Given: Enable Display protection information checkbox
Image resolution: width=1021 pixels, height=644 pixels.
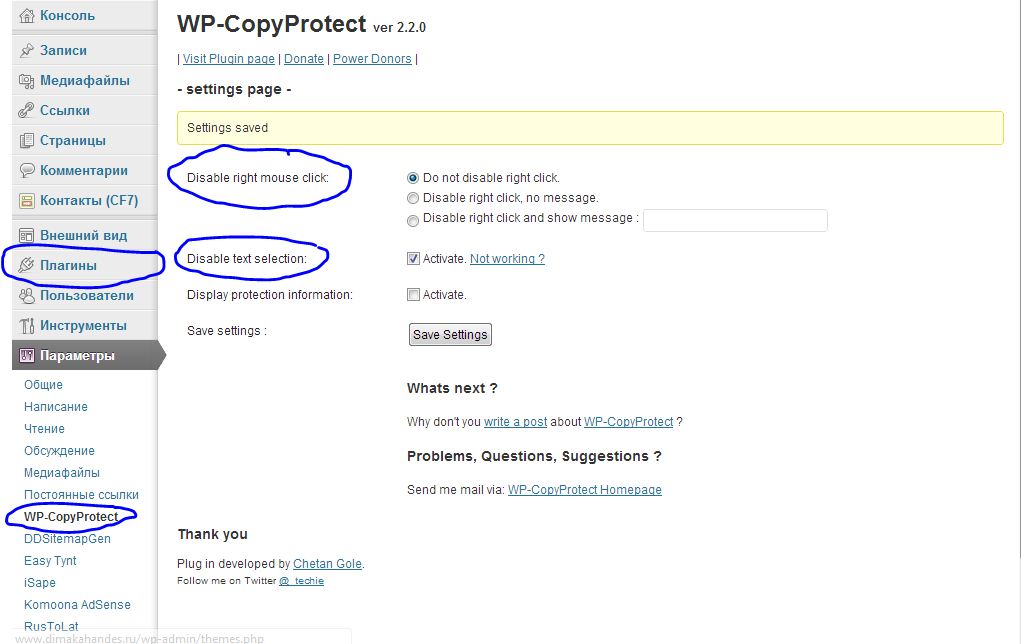Looking at the screenshot, I should click(x=413, y=294).
